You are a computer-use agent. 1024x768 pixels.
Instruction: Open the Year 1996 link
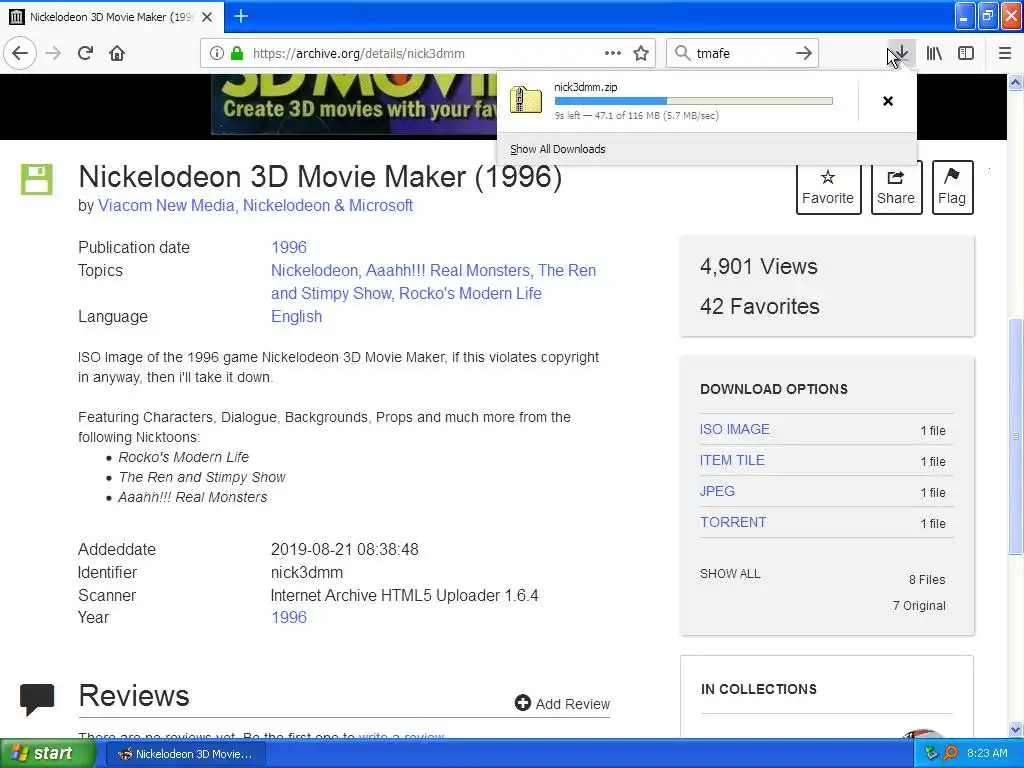point(289,617)
